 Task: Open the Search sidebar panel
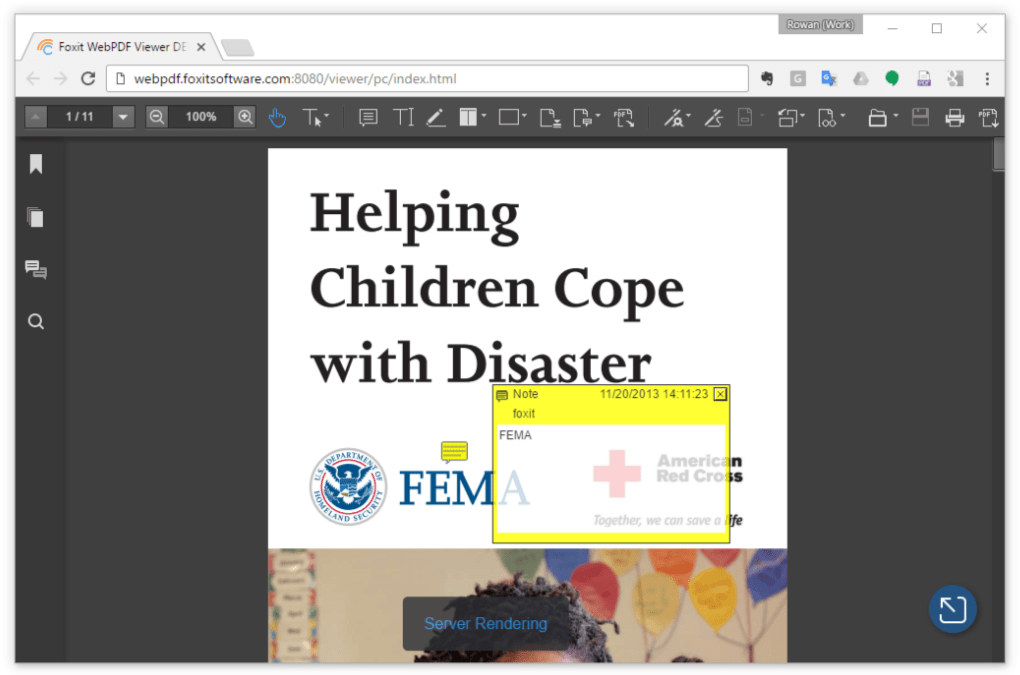36,321
